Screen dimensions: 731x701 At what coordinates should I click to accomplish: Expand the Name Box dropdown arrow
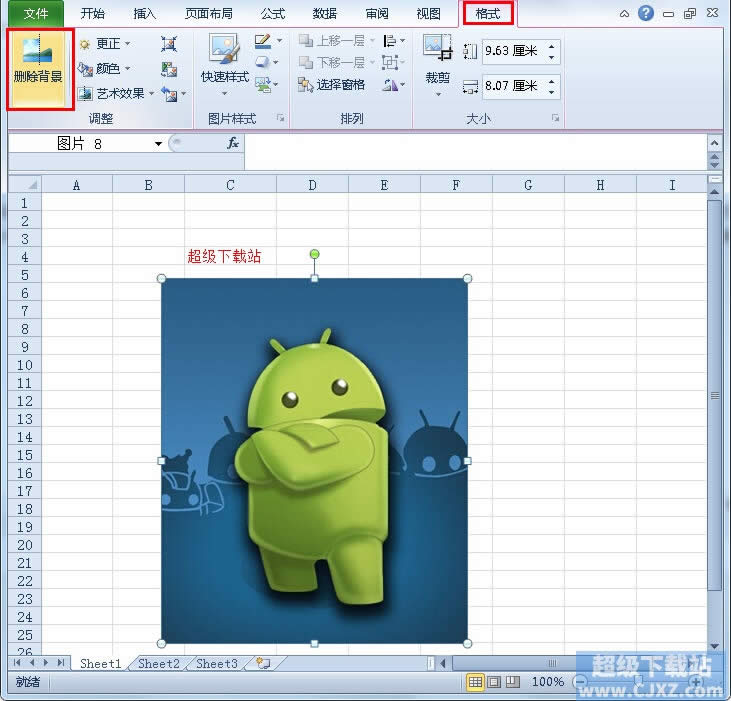point(158,144)
